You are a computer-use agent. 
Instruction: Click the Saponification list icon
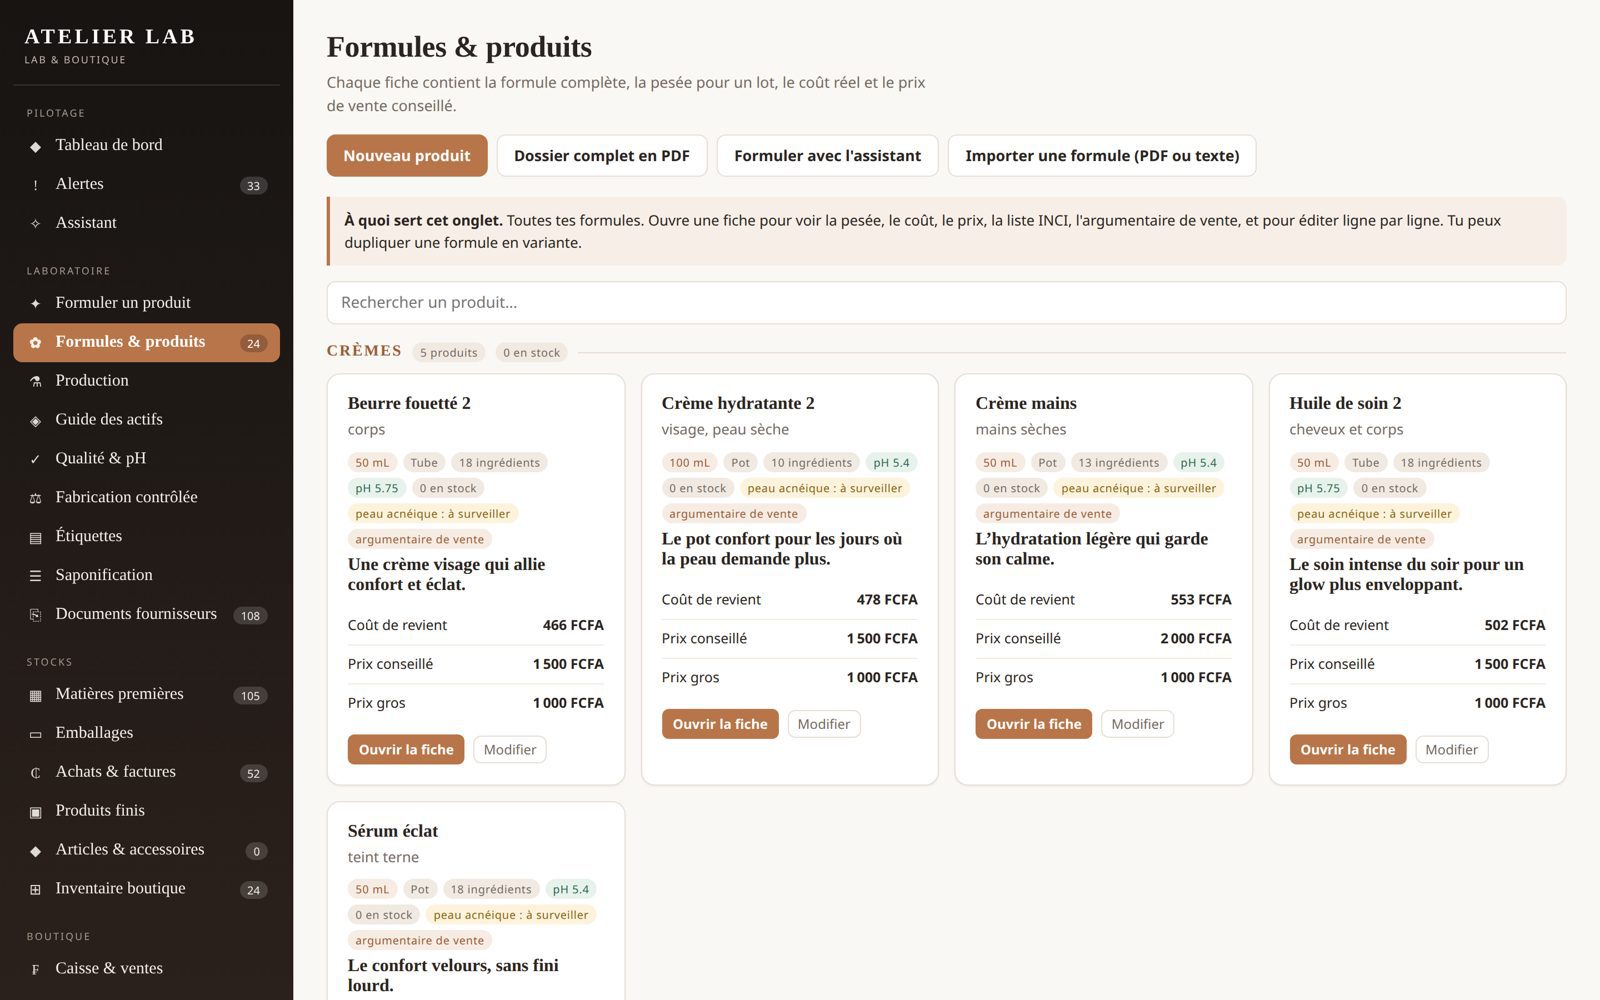(x=35, y=577)
